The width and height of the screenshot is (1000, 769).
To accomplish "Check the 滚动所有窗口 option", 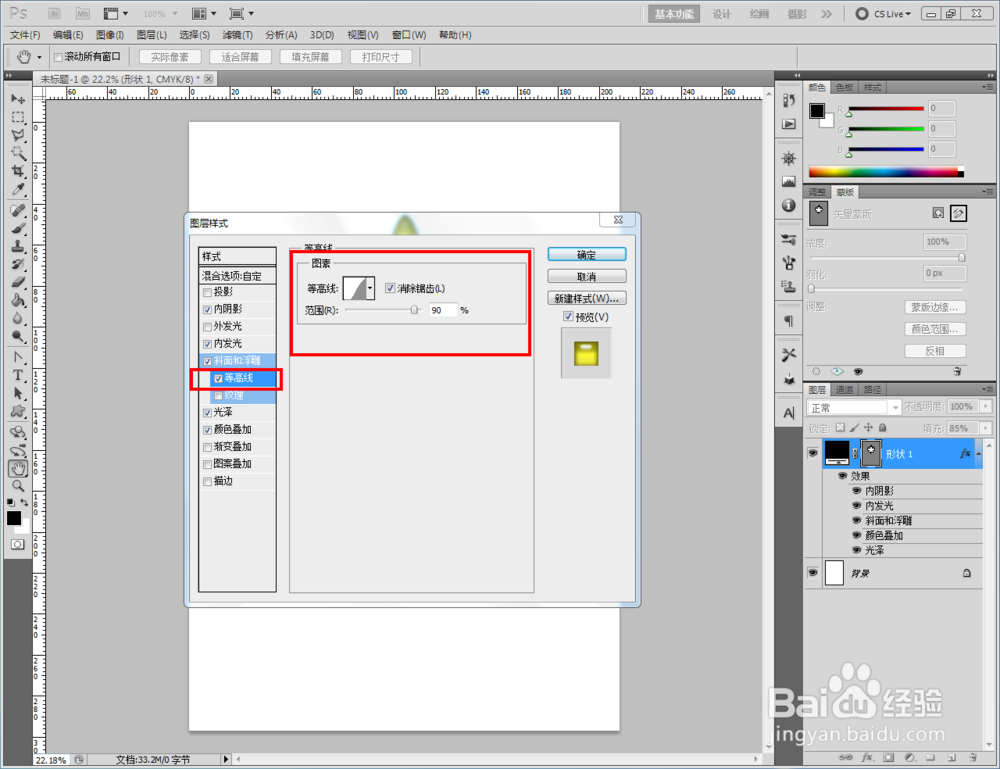I will click(58, 57).
